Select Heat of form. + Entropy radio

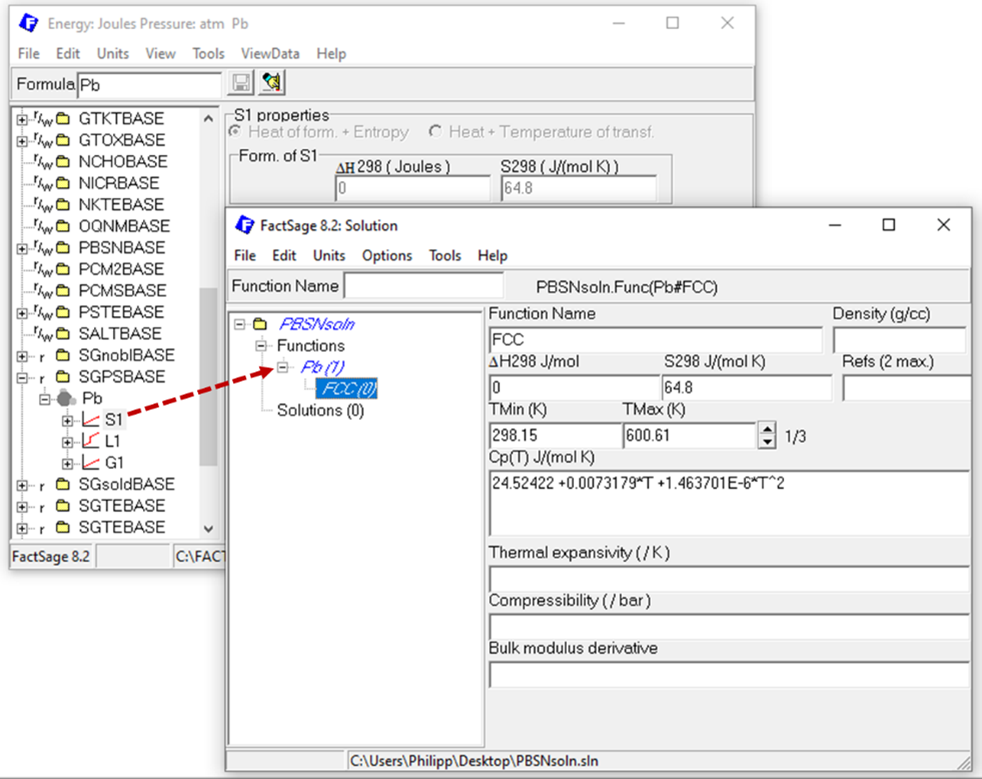coord(235,132)
